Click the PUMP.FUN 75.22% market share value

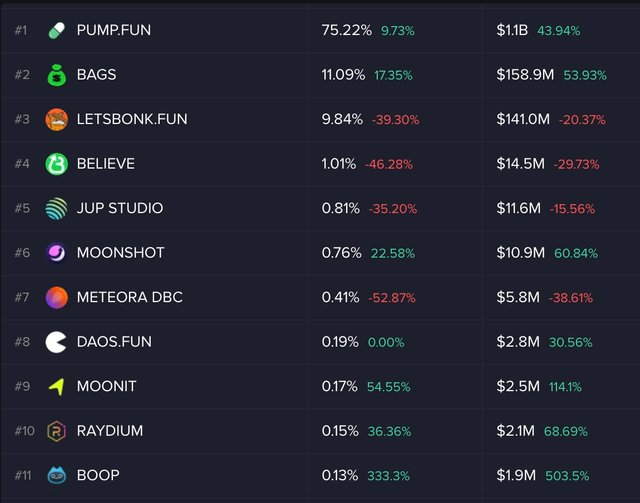click(347, 30)
